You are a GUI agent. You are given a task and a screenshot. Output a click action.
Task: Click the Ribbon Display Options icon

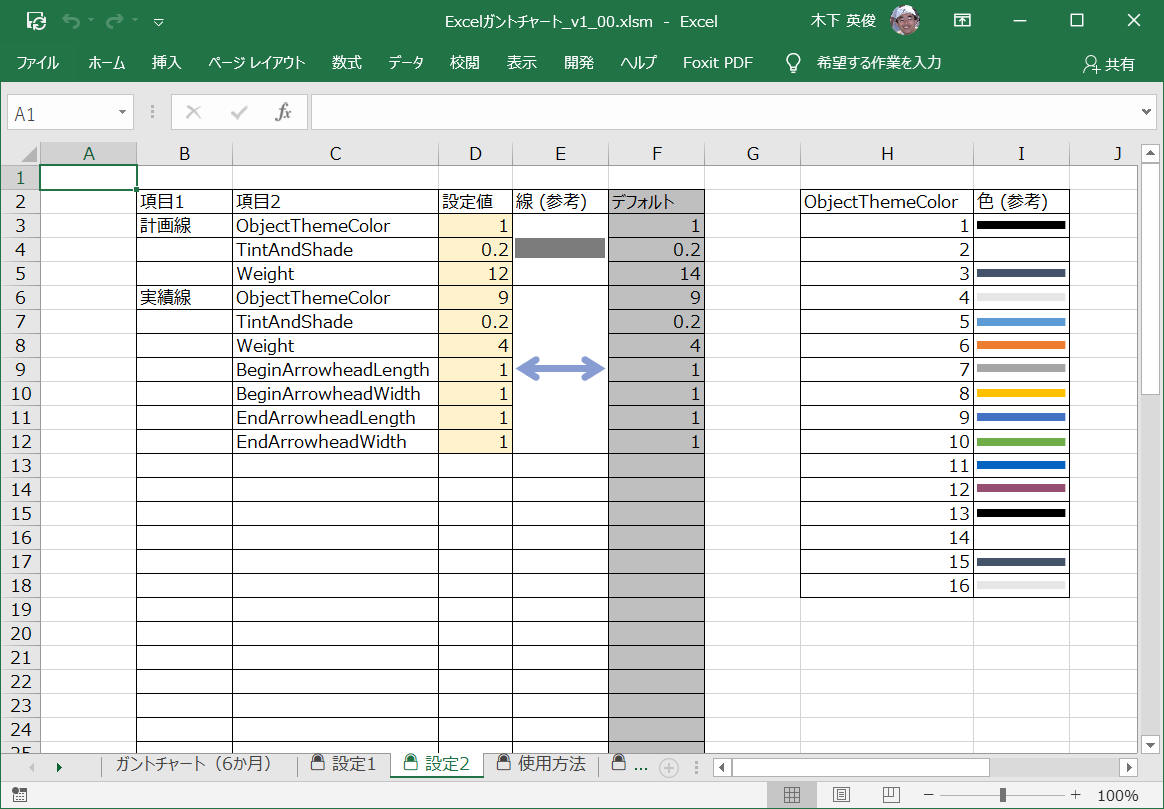962,20
